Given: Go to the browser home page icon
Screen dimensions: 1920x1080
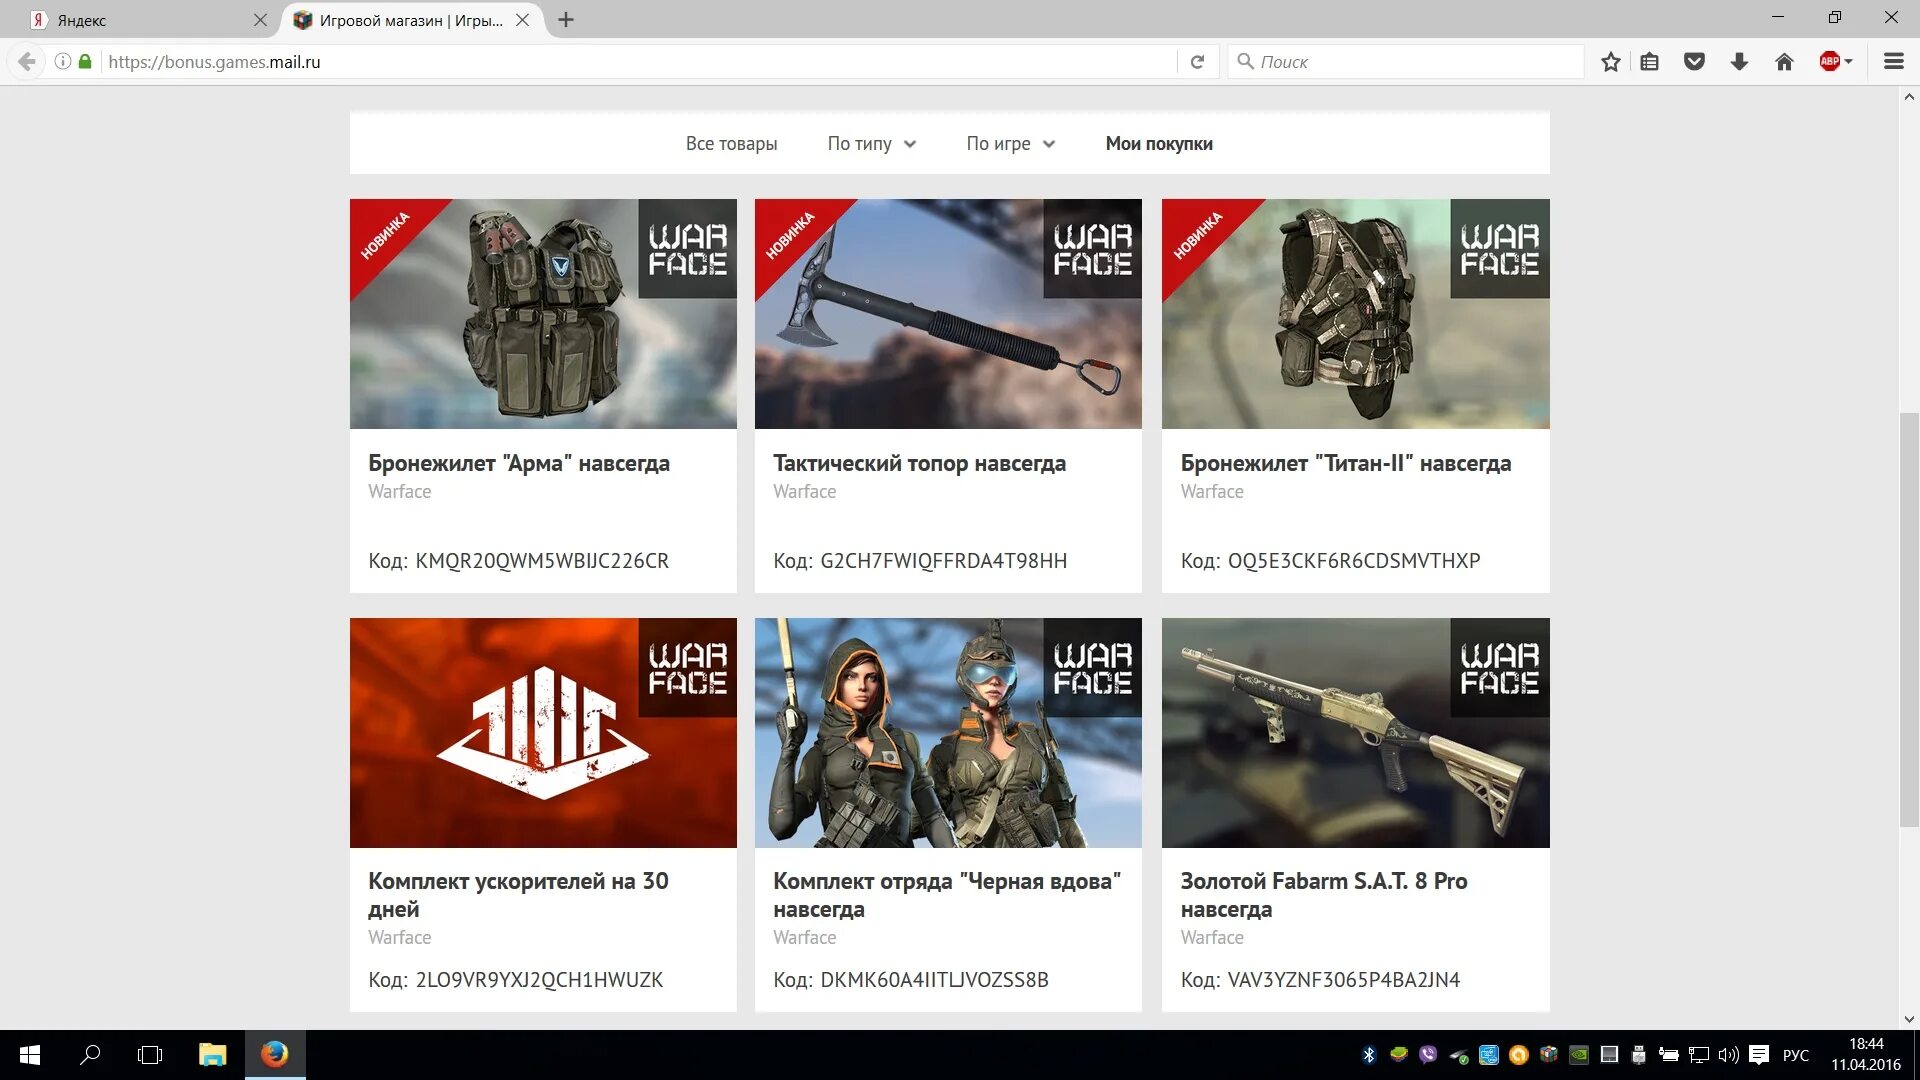Looking at the screenshot, I should coord(1784,62).
